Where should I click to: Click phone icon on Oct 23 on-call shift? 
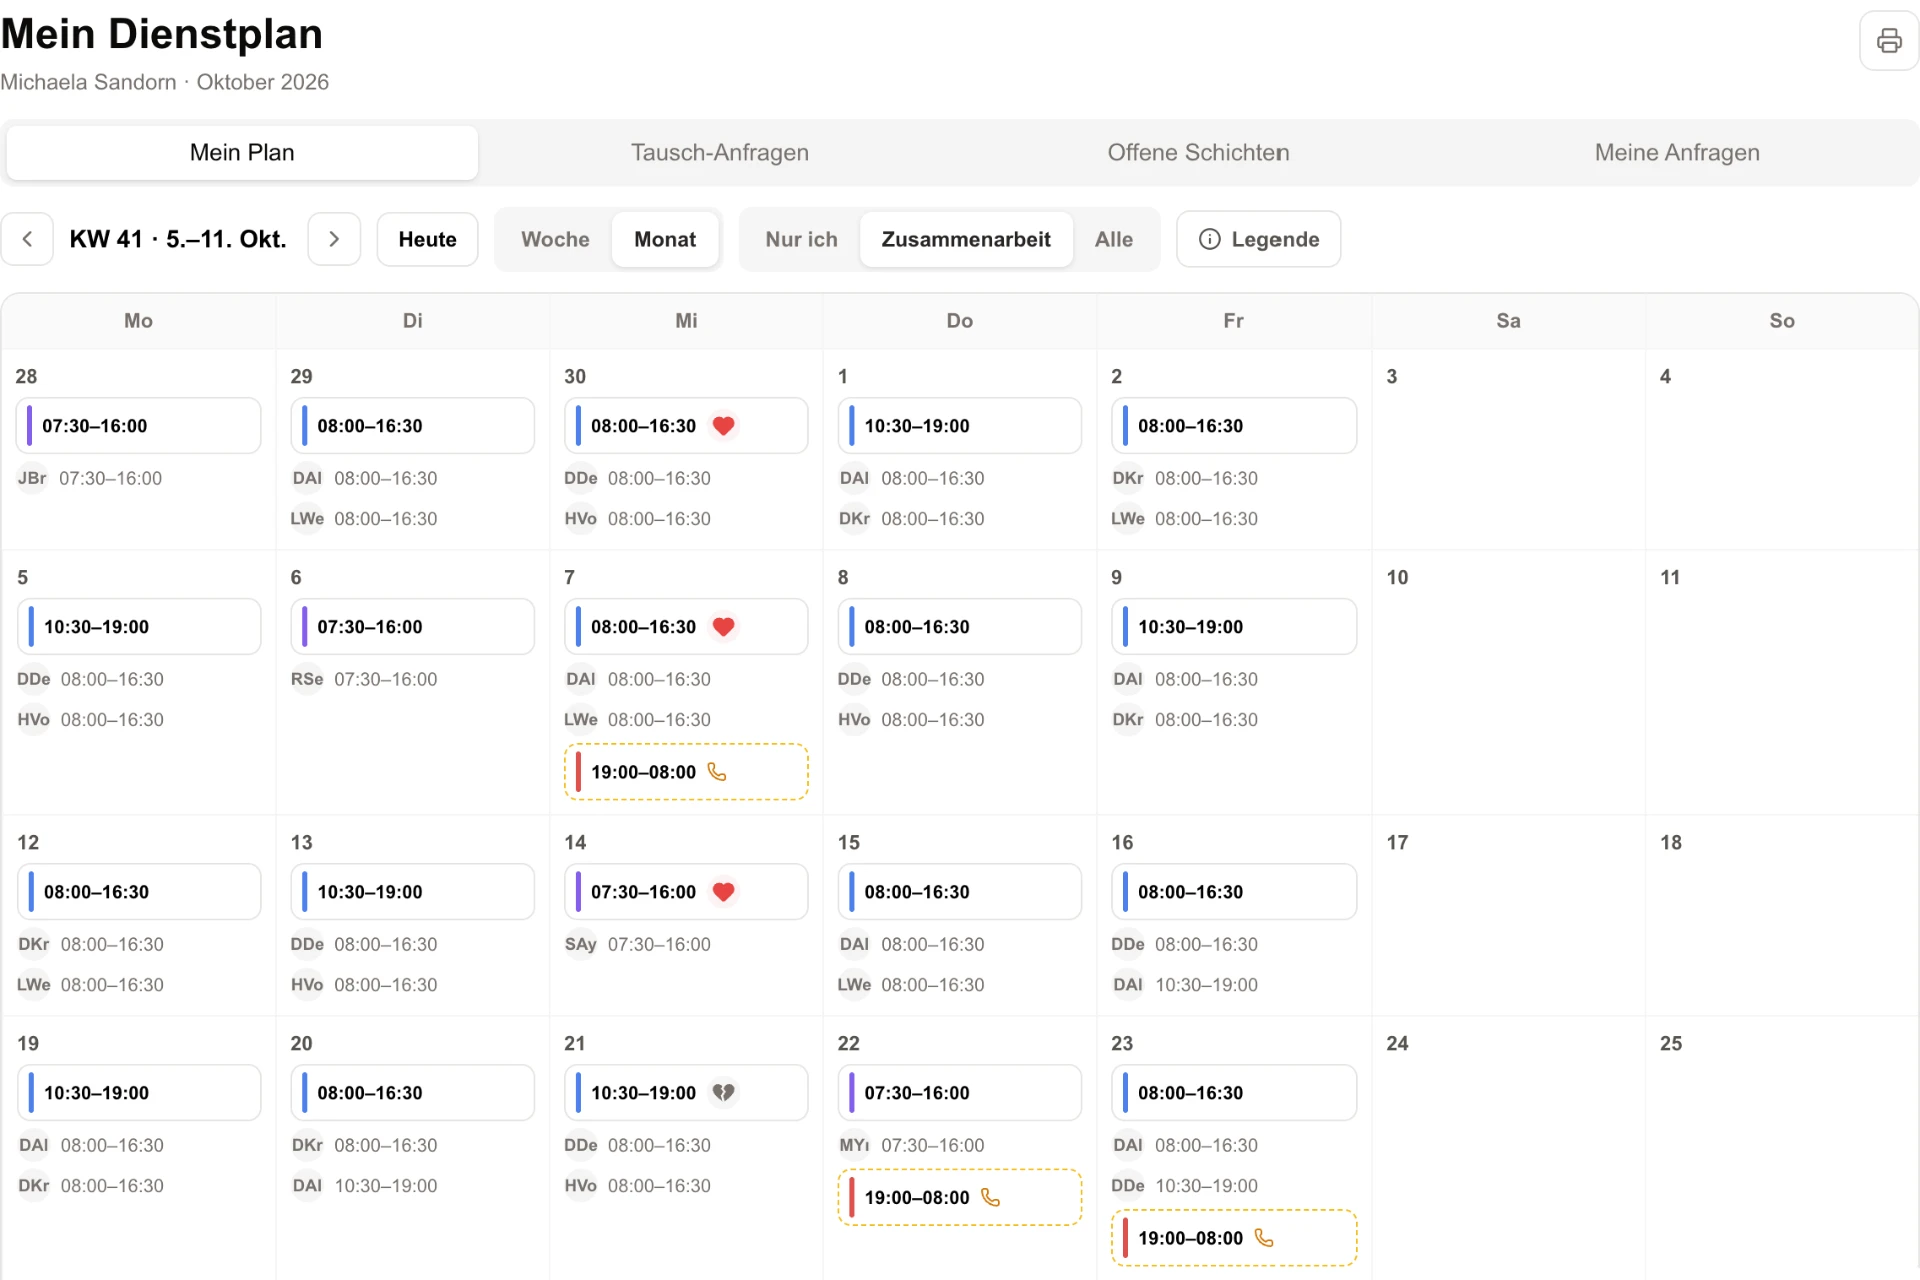point(1264,1238)
